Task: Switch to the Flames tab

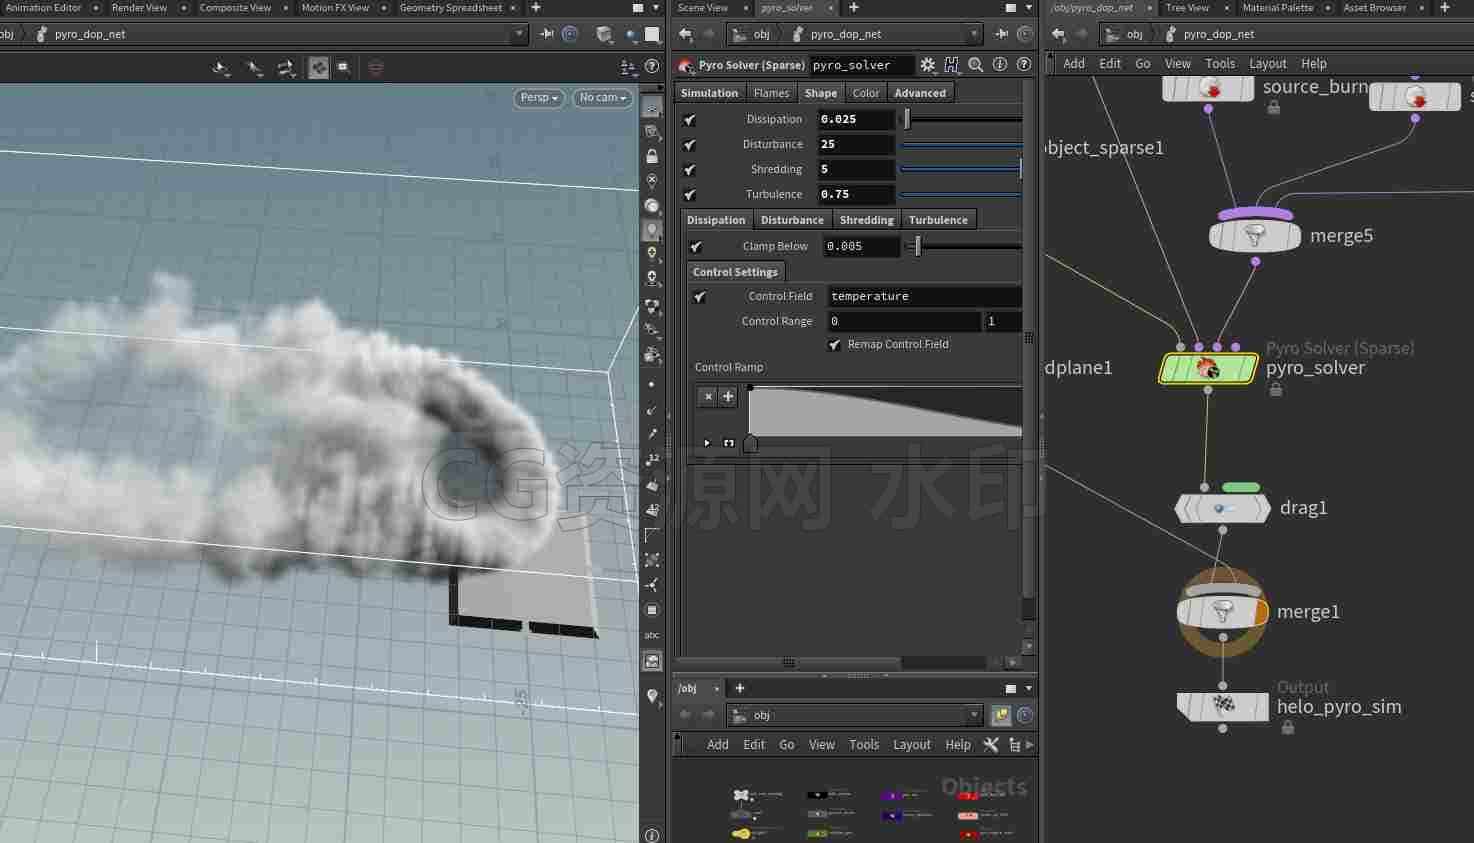Action: coord(771,93)
